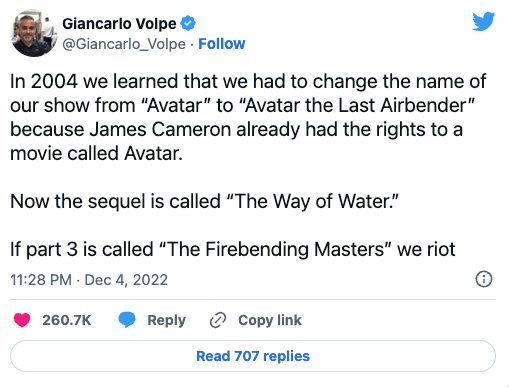This screenshot has width=509, height=387.
Task: Like the tweet with the heart icon
Action: tap(22, 320)
